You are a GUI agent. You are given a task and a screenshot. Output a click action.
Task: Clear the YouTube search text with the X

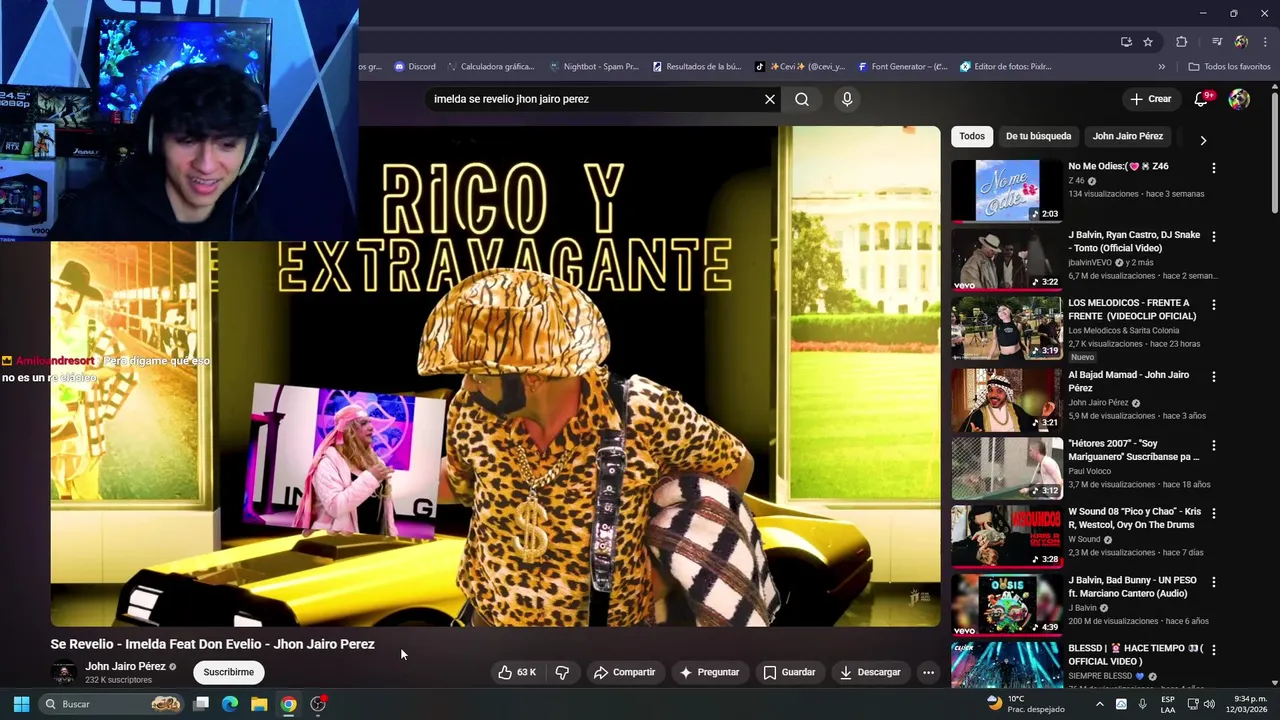coord(770,99)
